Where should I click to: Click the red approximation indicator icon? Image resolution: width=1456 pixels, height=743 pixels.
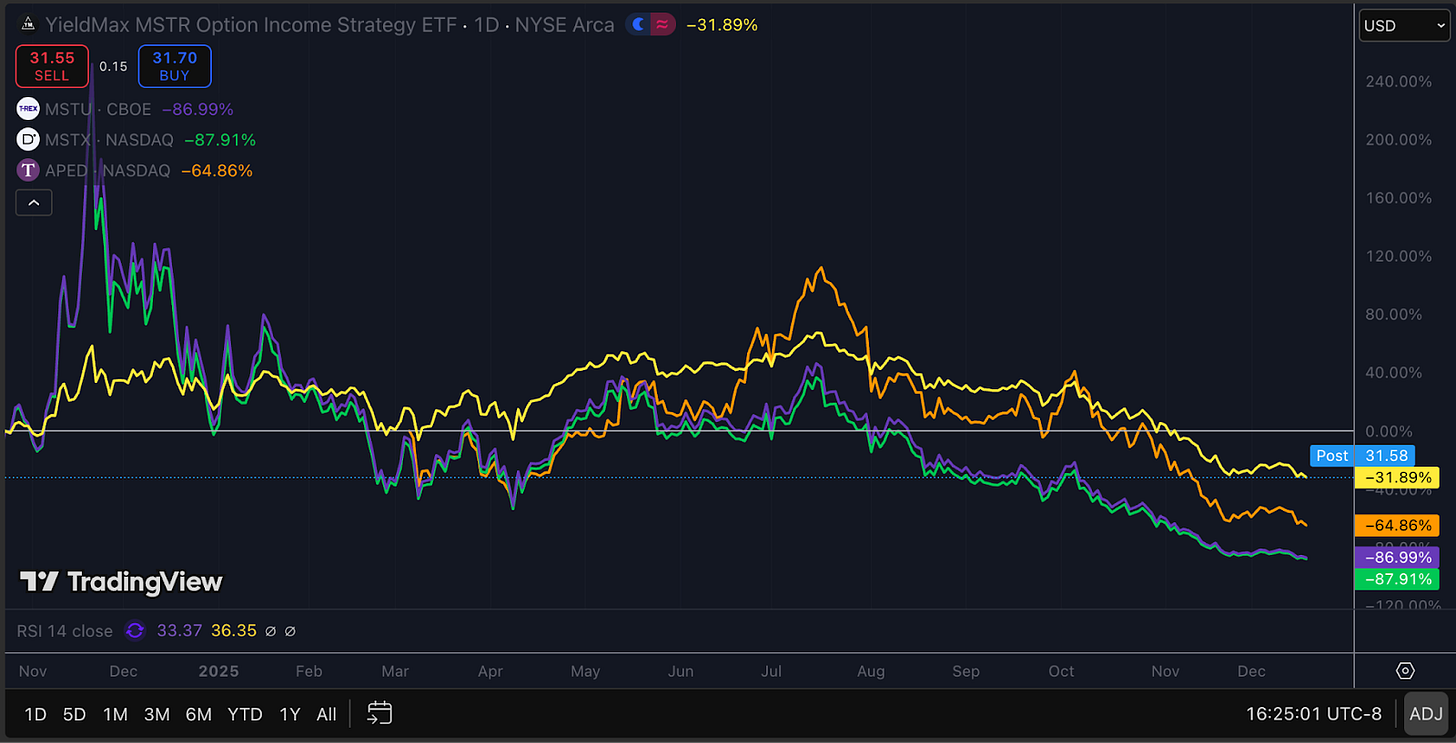point(662,25)
